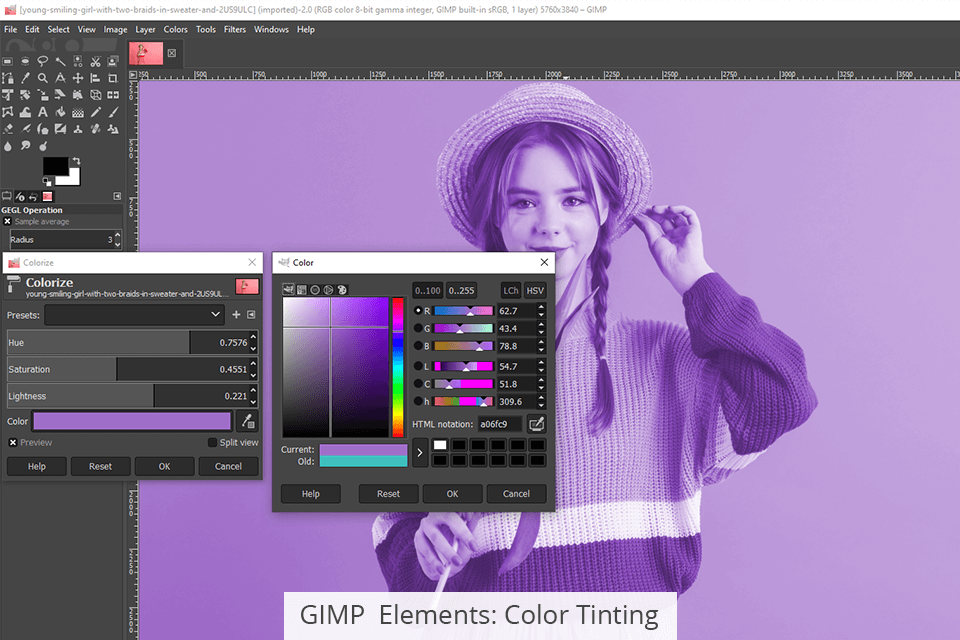Open the Layer menu
960x640 pixels.
[x=145, y=29]
